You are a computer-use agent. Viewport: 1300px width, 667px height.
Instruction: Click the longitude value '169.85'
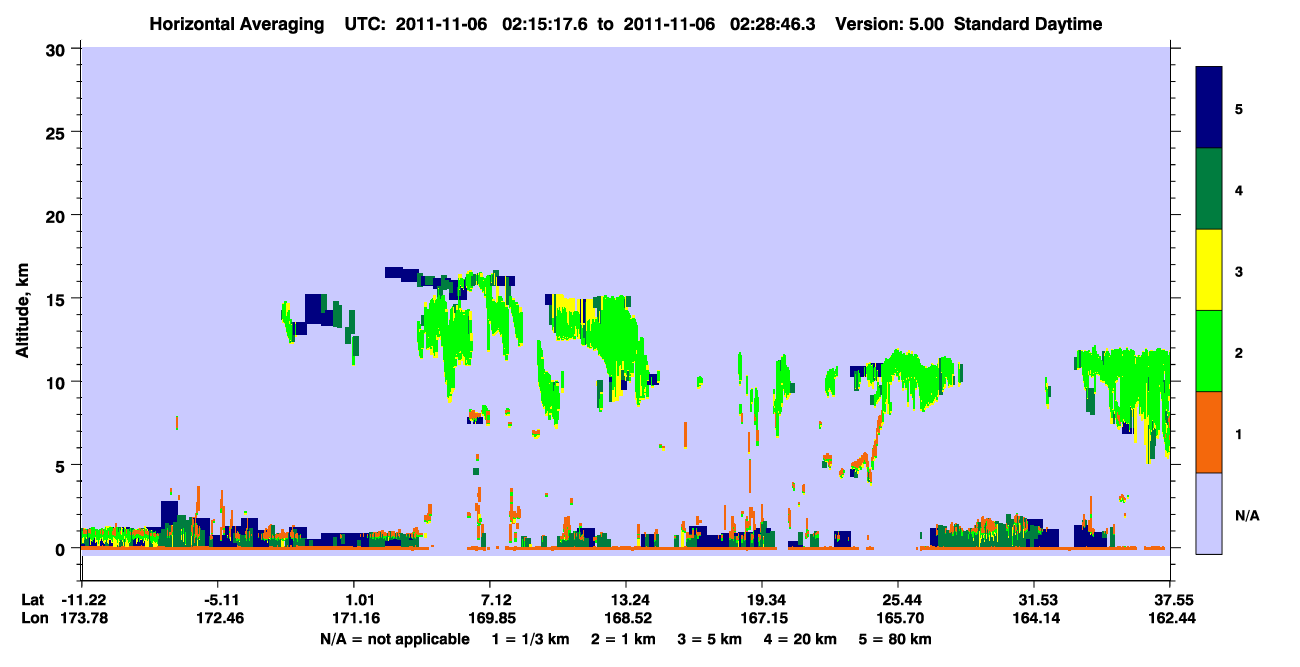coord(490,618)
